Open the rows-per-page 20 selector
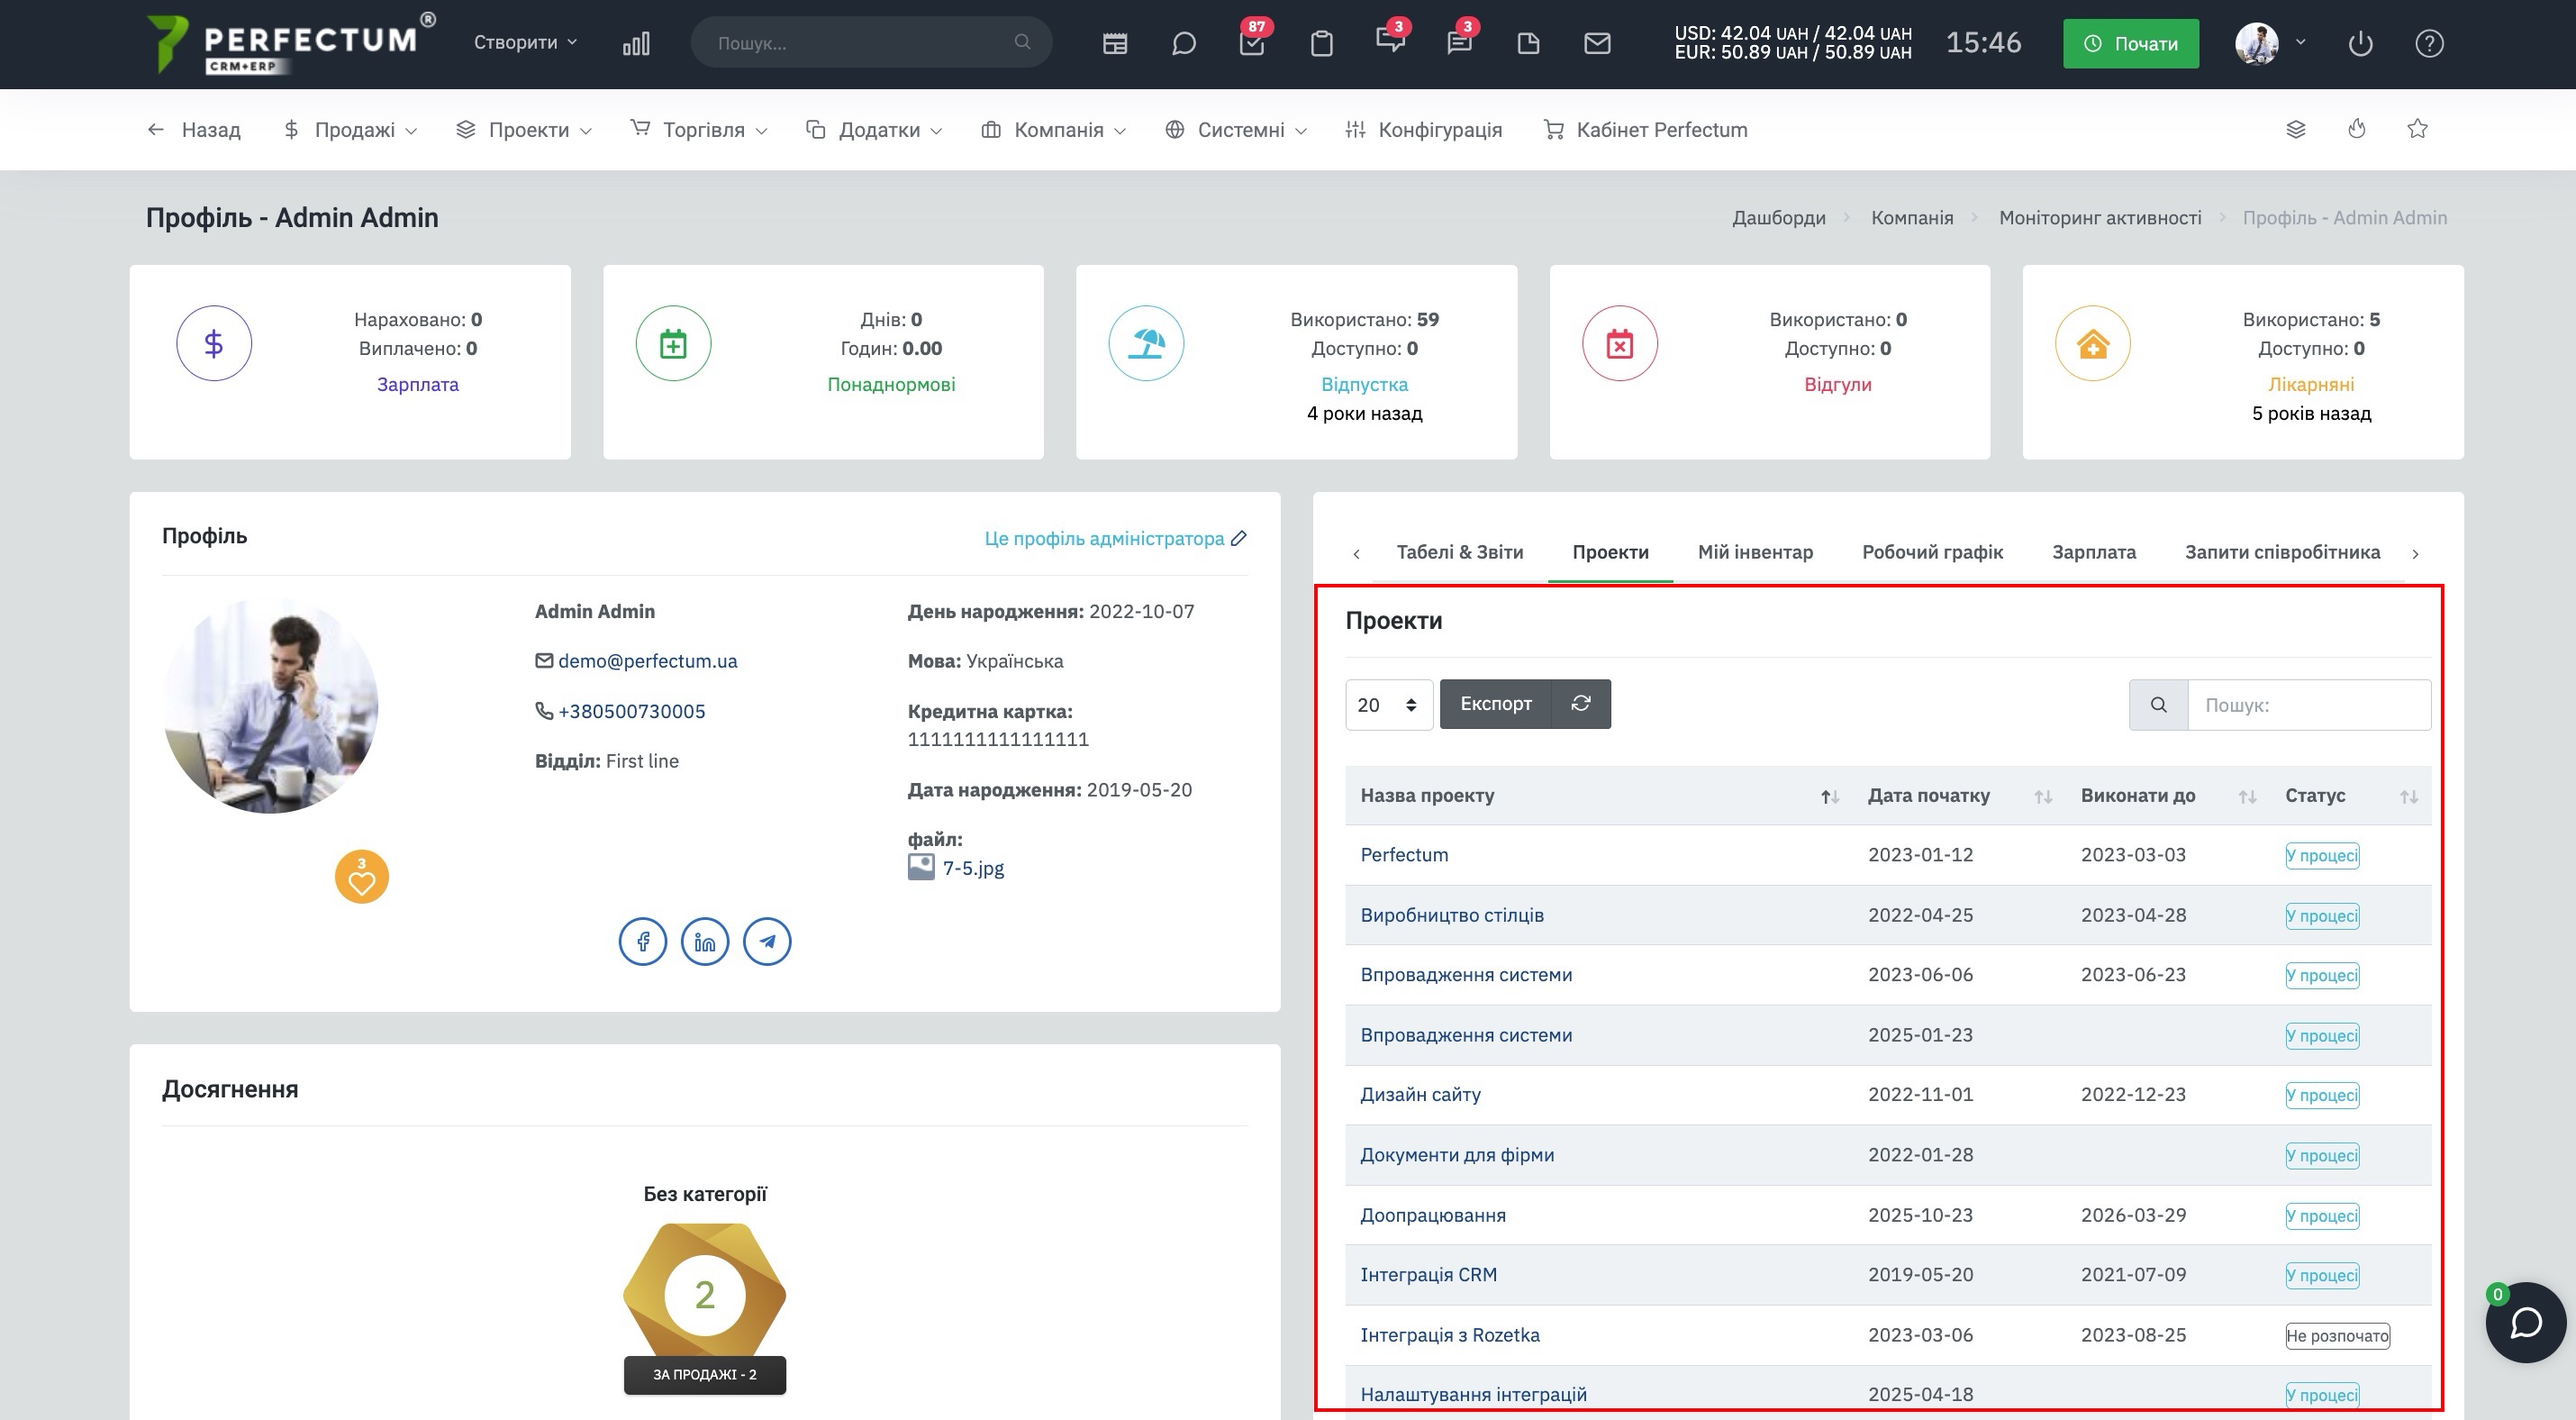Image resolution: width=2576 pixels, height=1420 pixels. pyautogui.click(x=1389, y=705)
